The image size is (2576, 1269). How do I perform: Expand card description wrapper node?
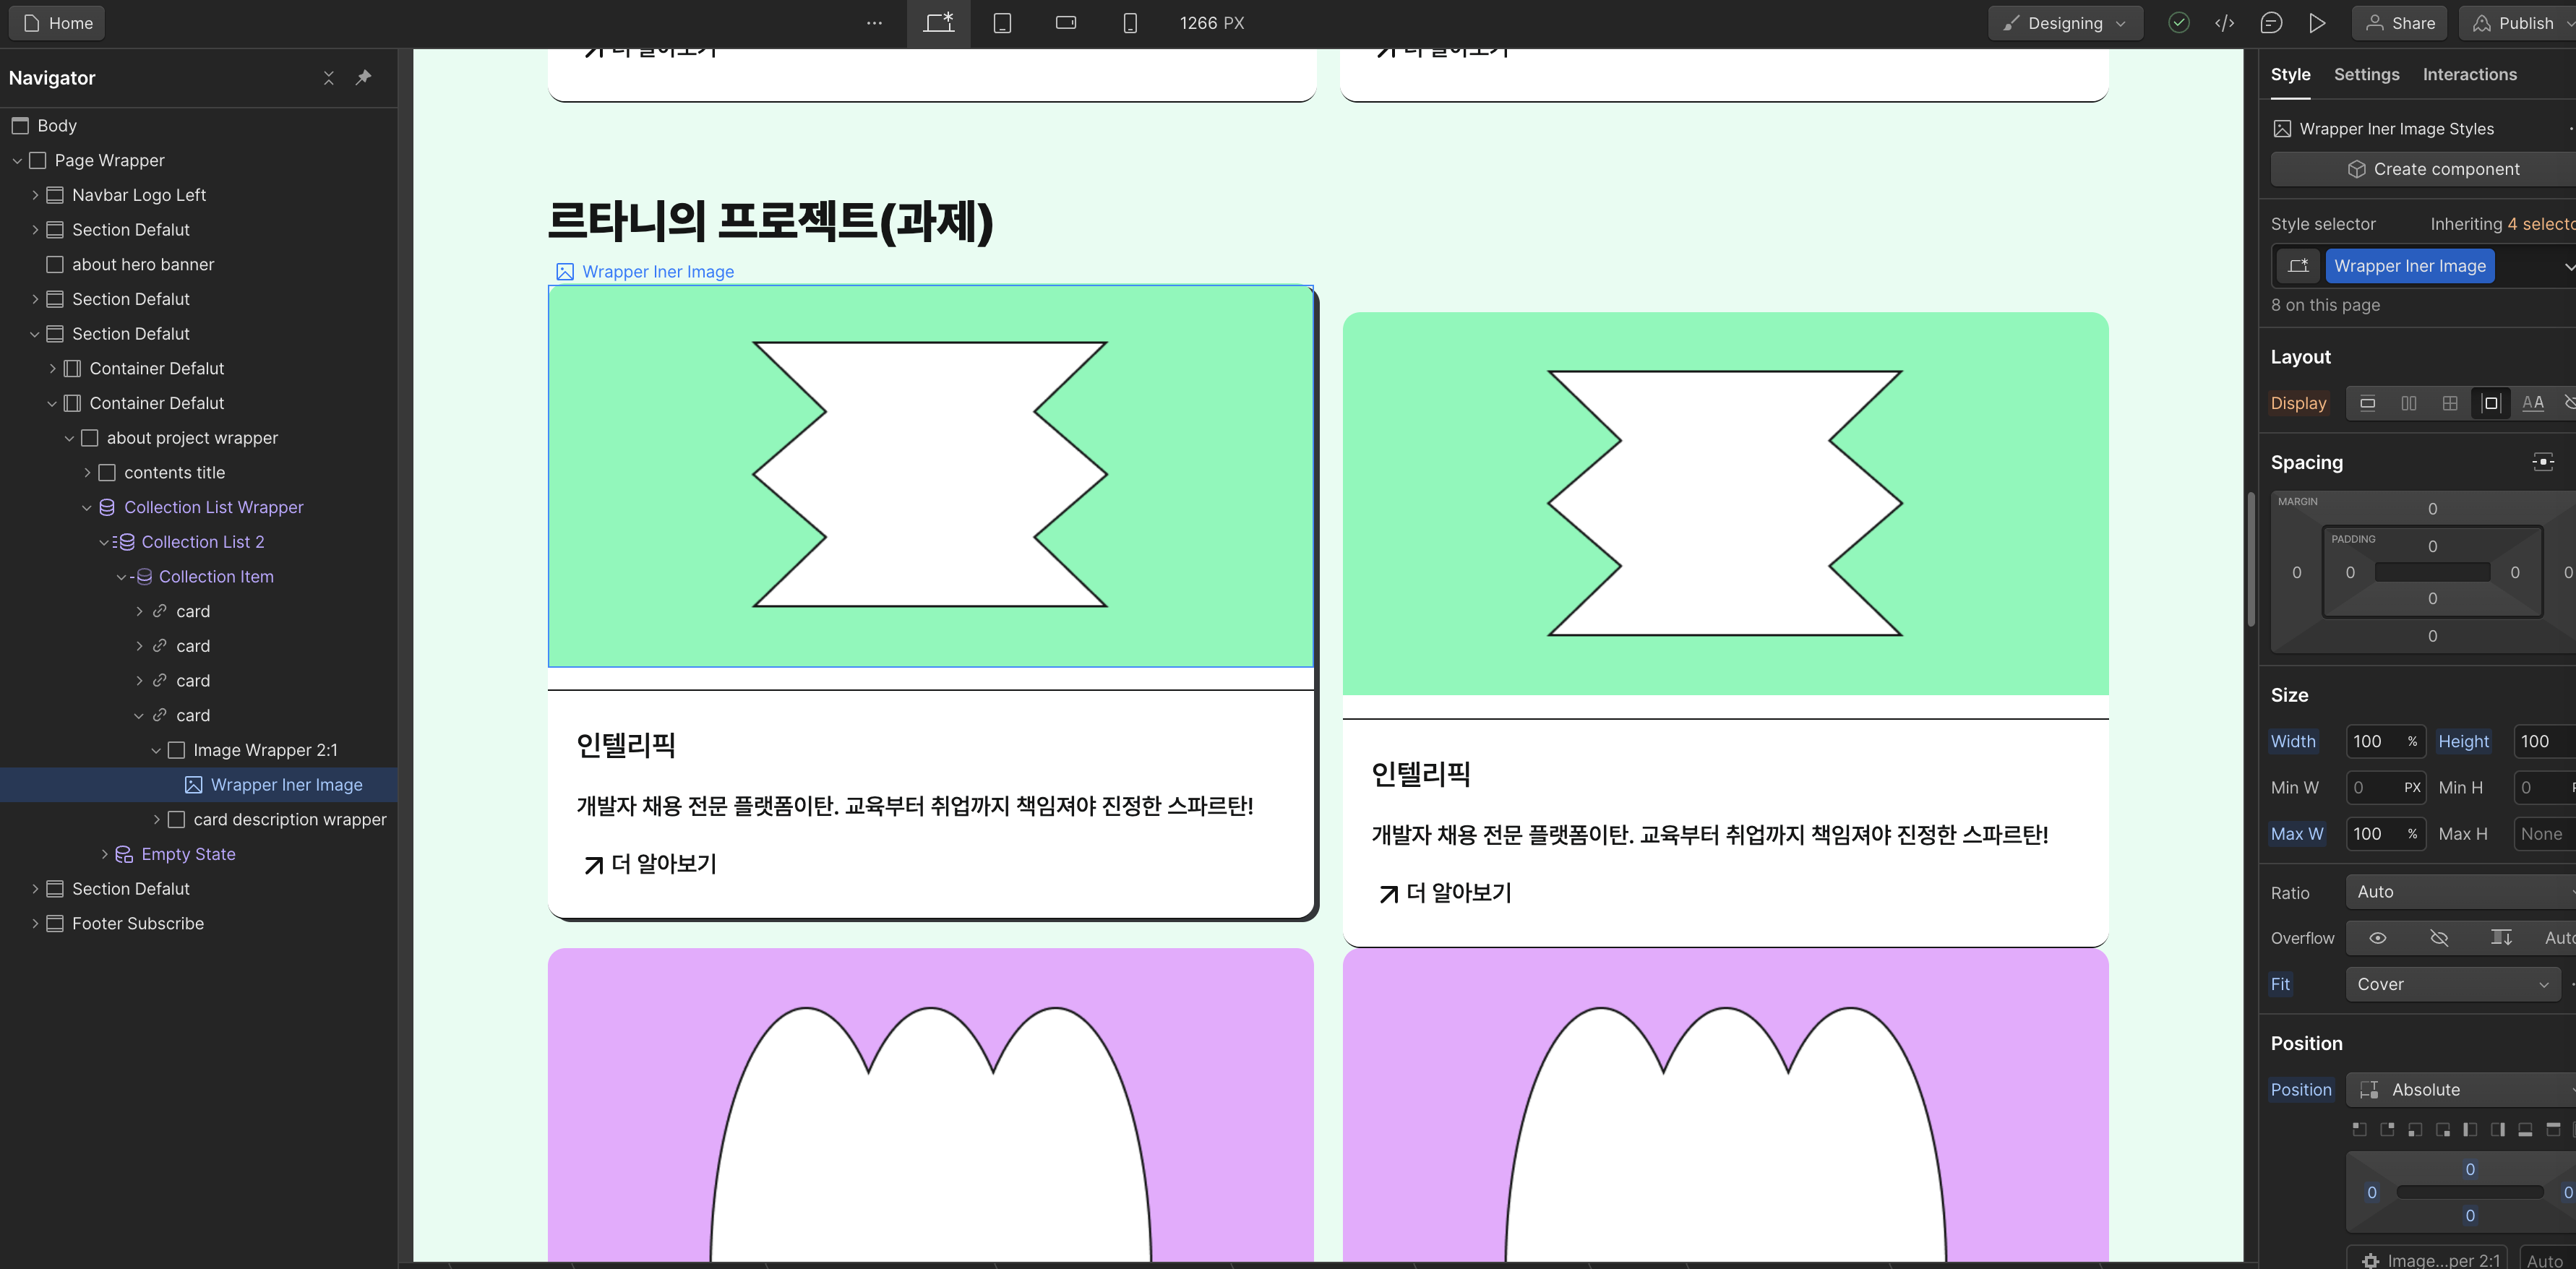156,820
